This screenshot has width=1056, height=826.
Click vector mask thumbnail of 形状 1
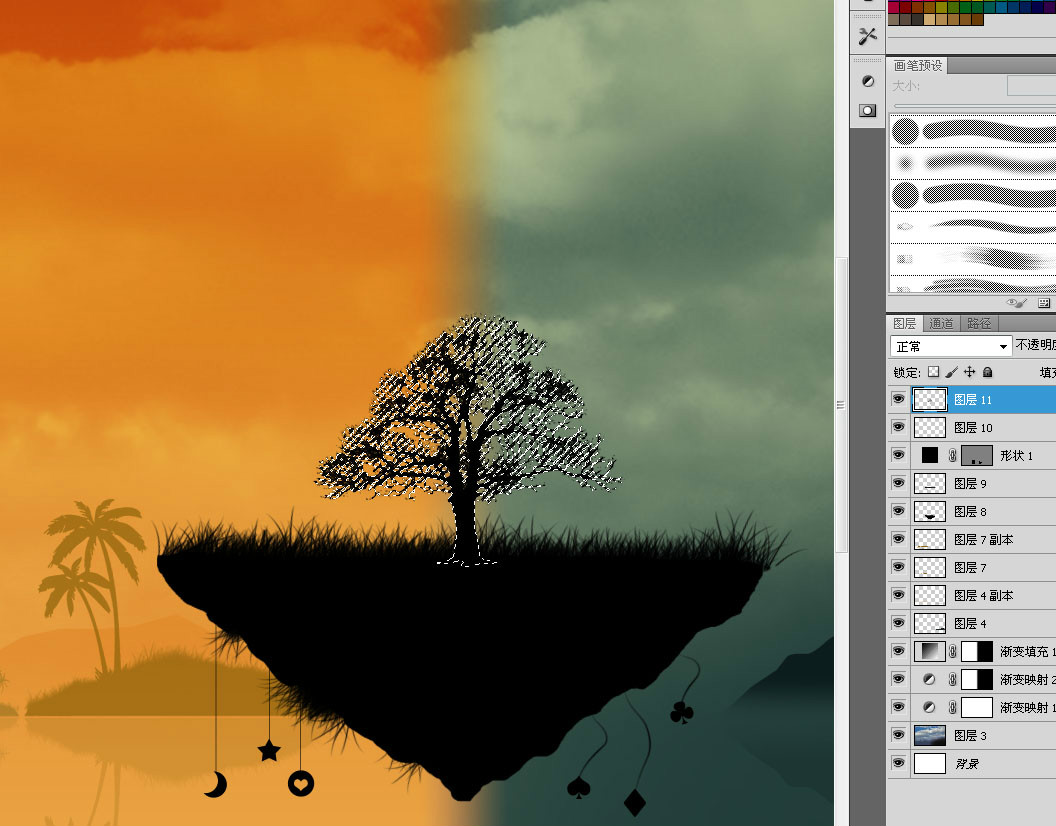click(977, 456)
